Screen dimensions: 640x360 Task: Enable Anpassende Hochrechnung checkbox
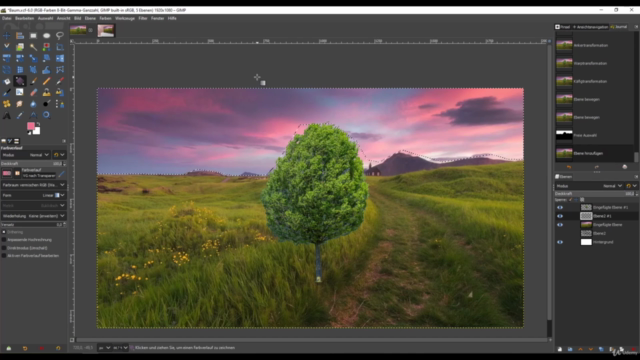4,240
